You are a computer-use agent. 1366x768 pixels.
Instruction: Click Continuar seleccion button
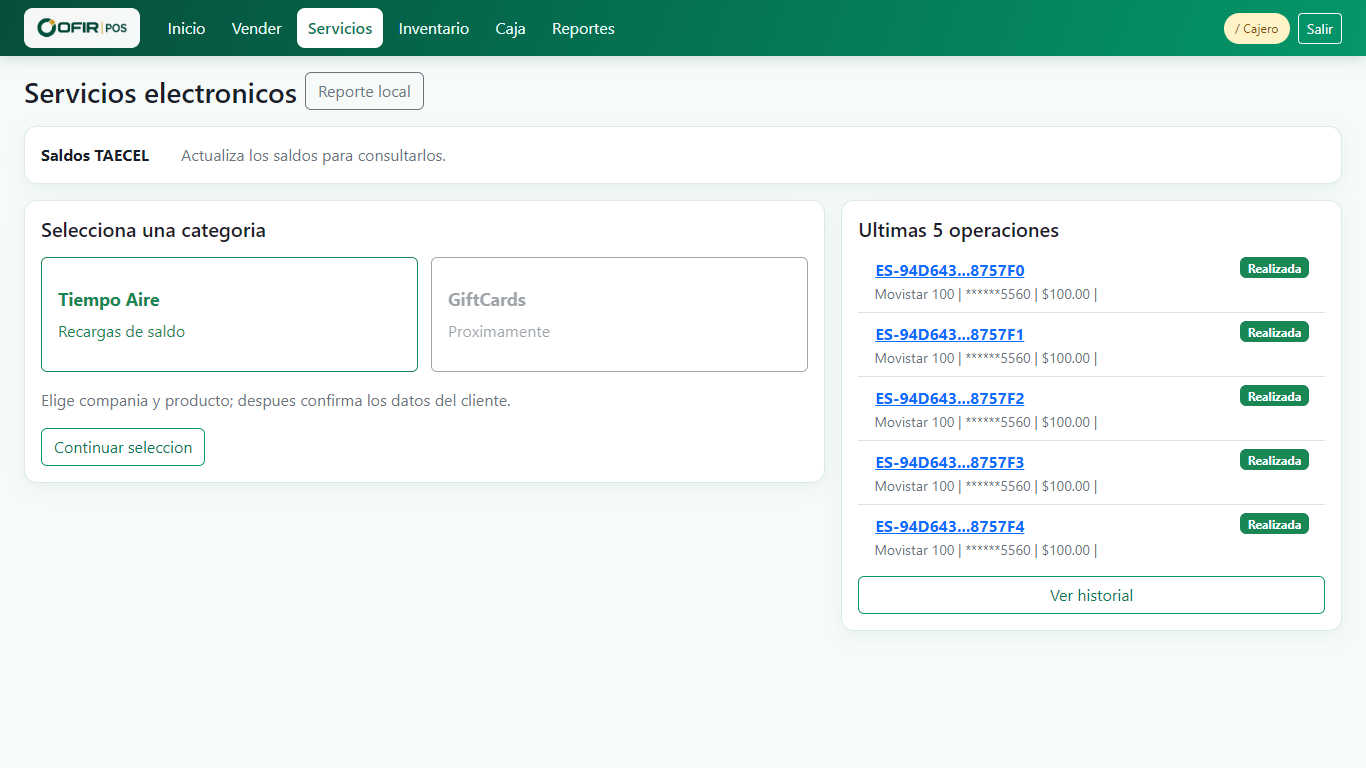pos(123,447)
